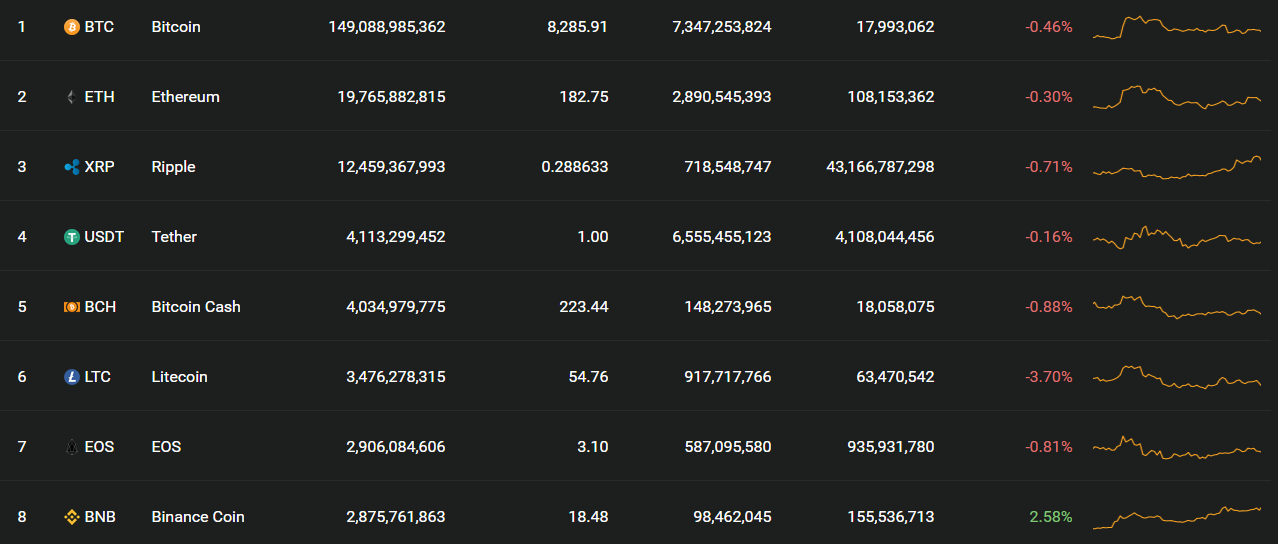The image size is (1278, 544).
Task: Open the Bitcoin Cash name link
Action: point(196,307)
